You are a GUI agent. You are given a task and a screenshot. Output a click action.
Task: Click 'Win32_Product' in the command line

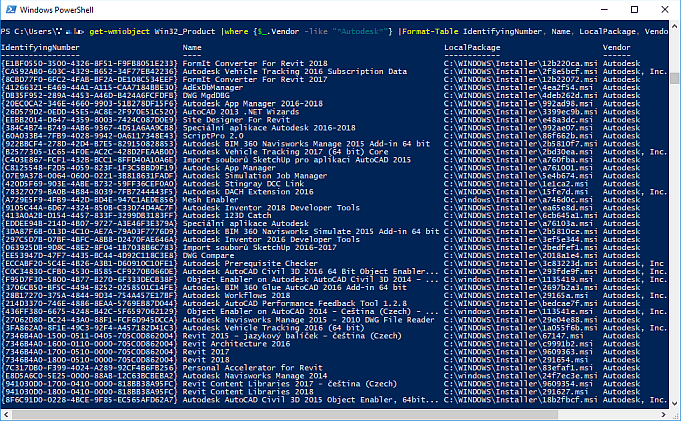(x=185, y=31)
